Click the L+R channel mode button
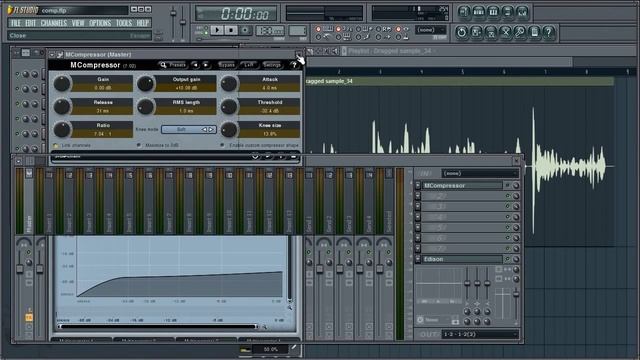The height and width of the screenshot is (360, 640). [249, 65]
